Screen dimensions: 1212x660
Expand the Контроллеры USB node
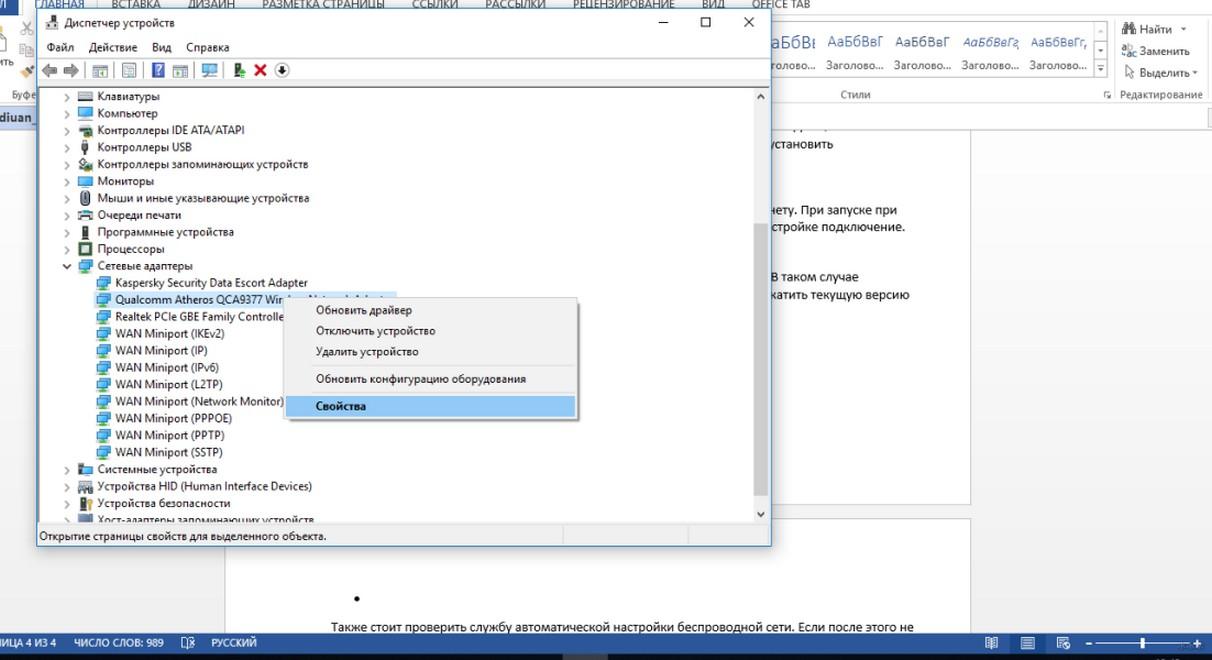point(67,148)
